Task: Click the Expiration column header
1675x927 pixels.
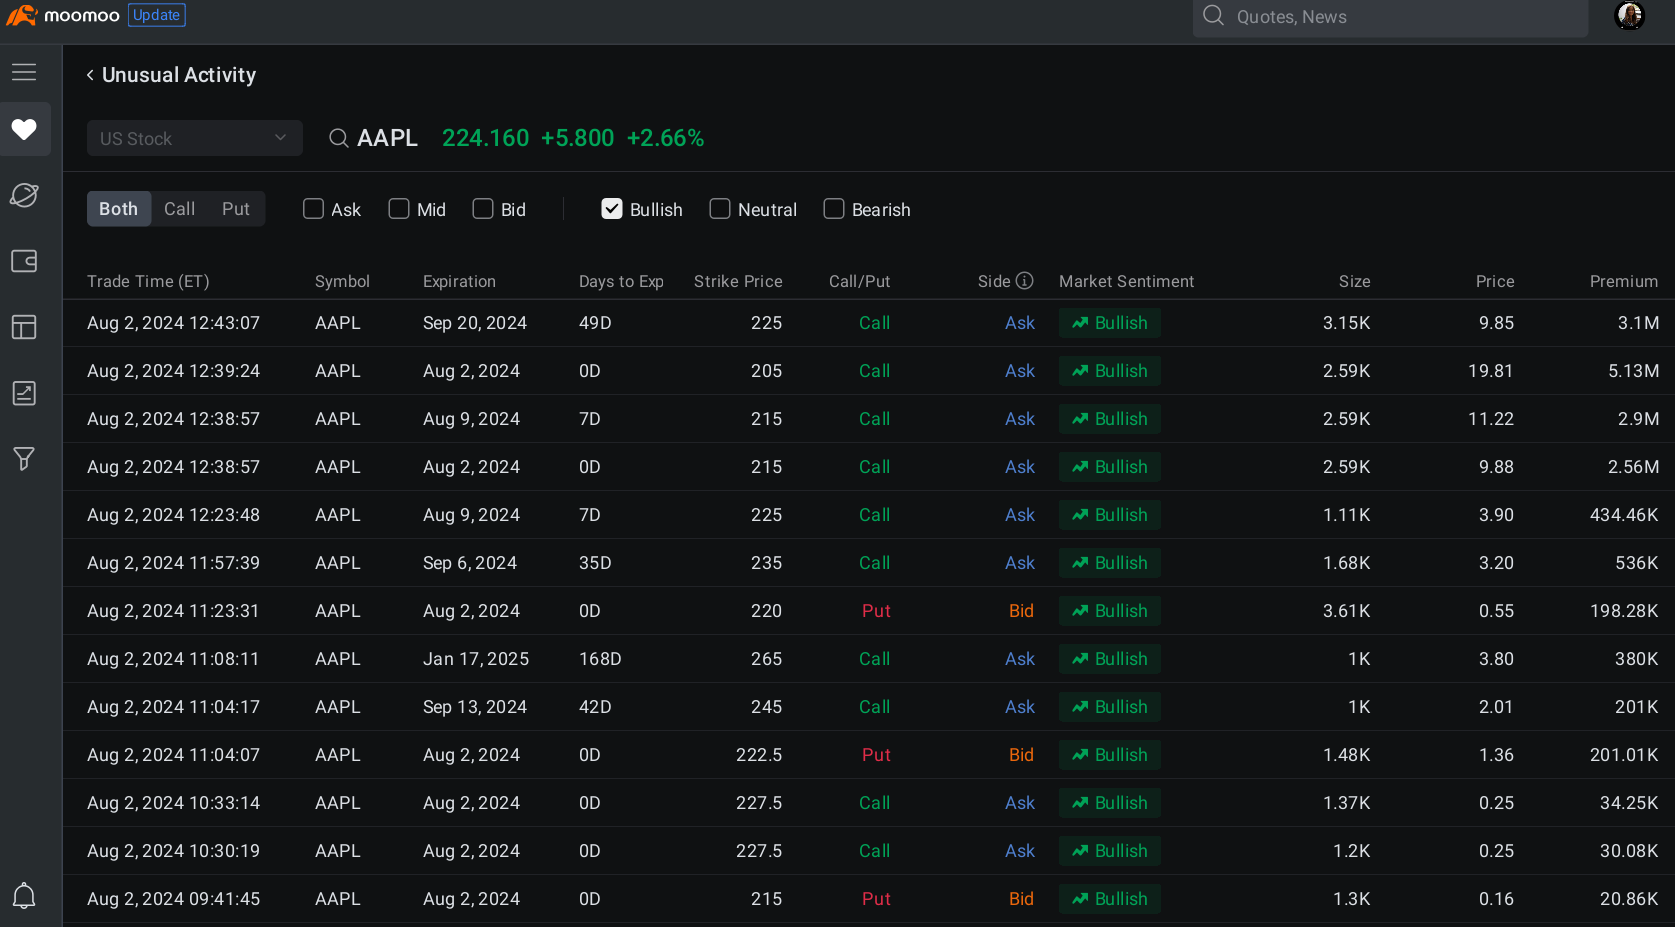Action: (459, 281)
